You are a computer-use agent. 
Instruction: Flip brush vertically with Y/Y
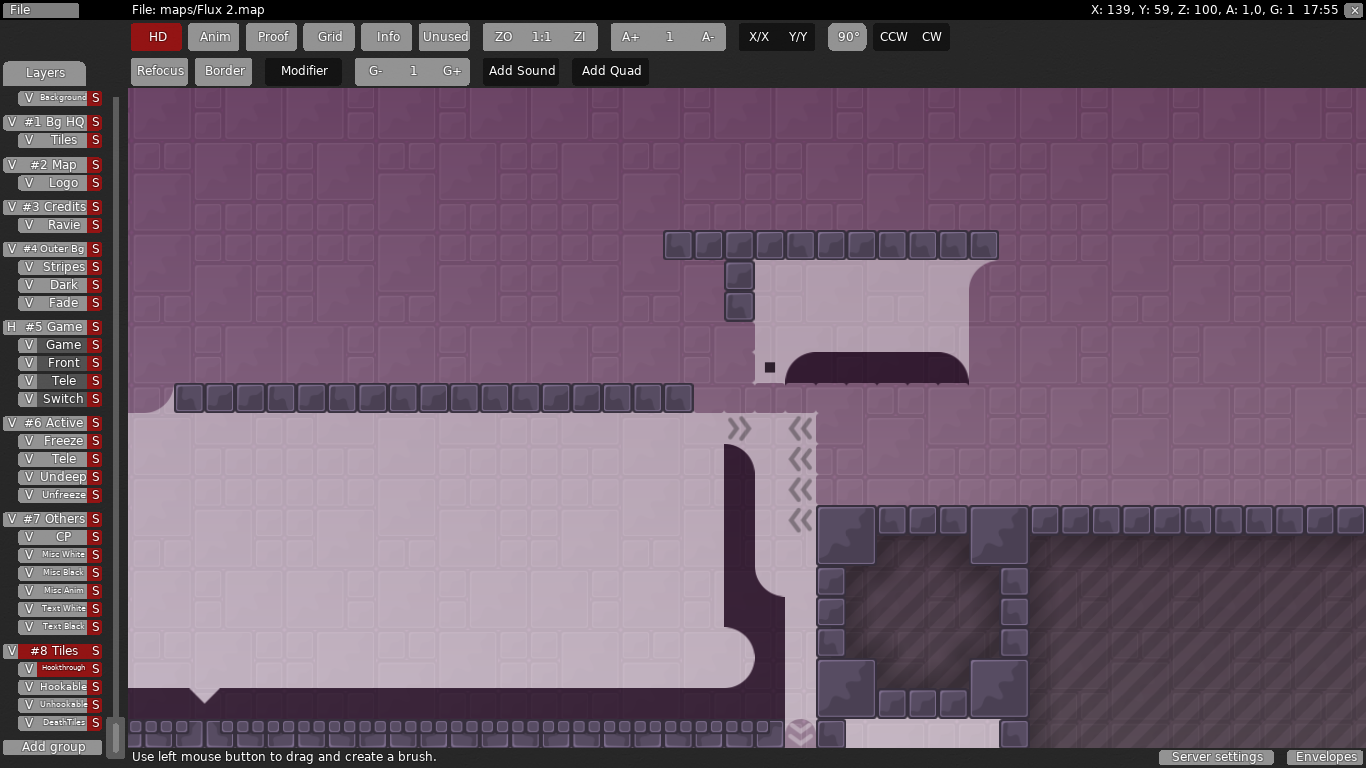point(797,37)
